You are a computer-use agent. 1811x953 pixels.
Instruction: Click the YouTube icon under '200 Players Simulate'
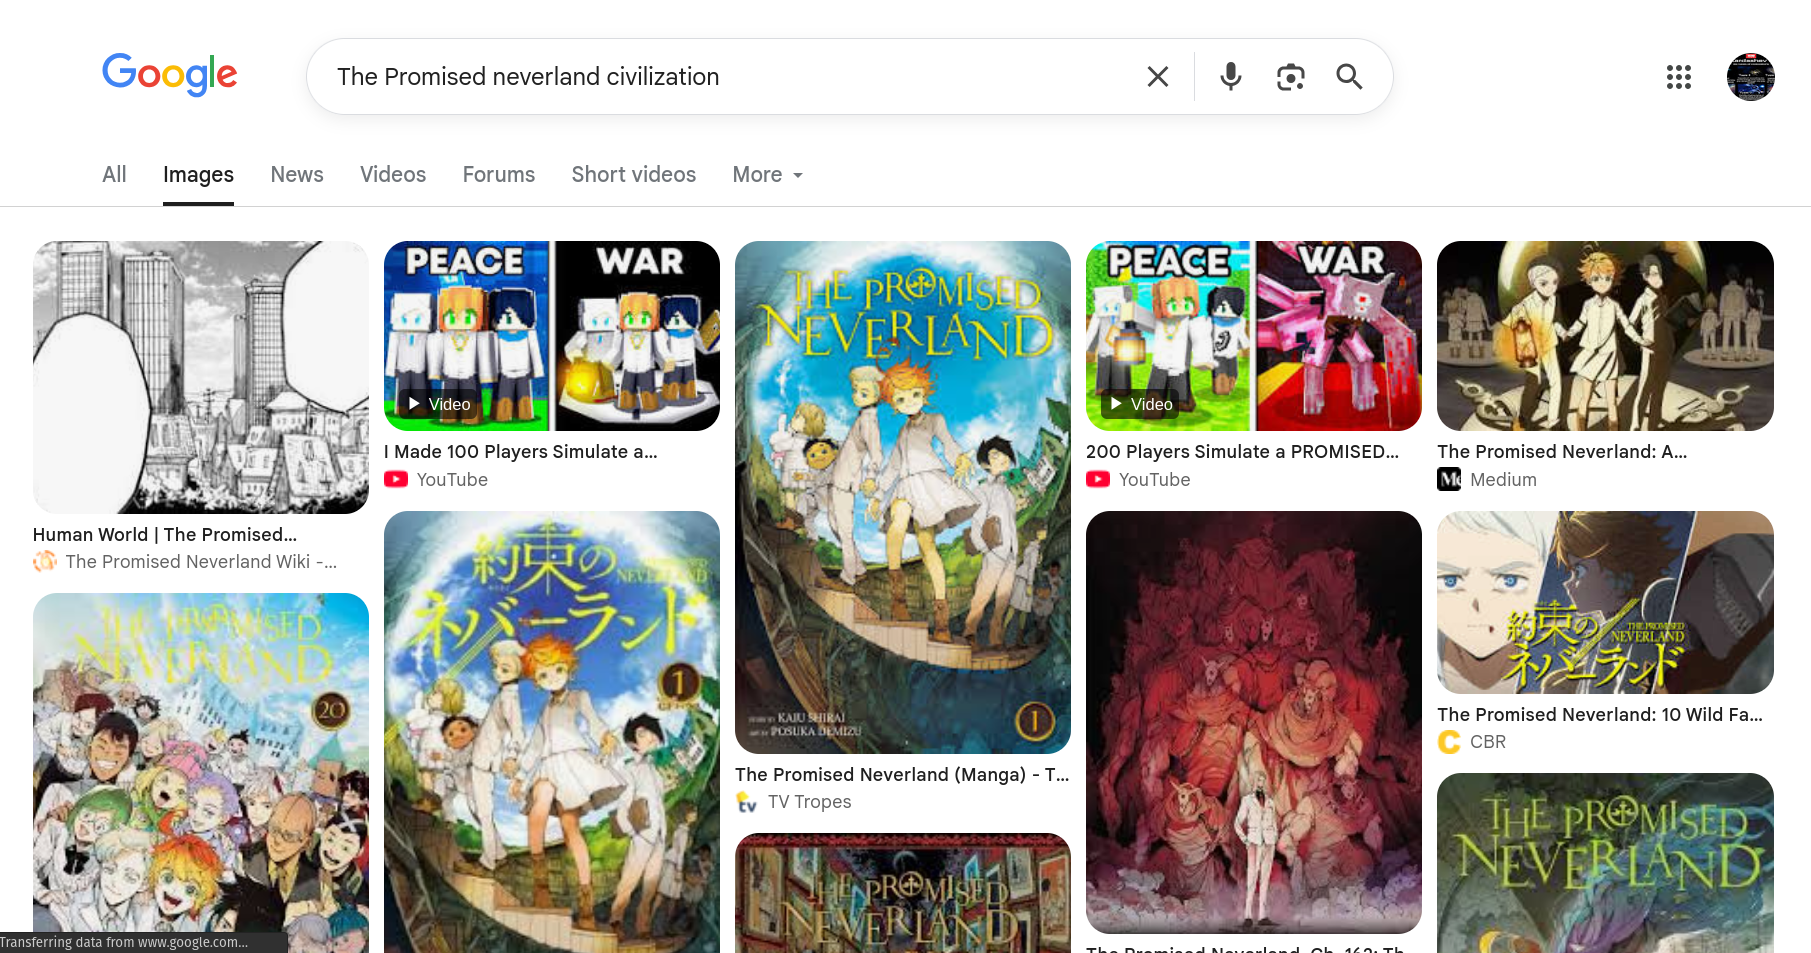point(1098,479)
